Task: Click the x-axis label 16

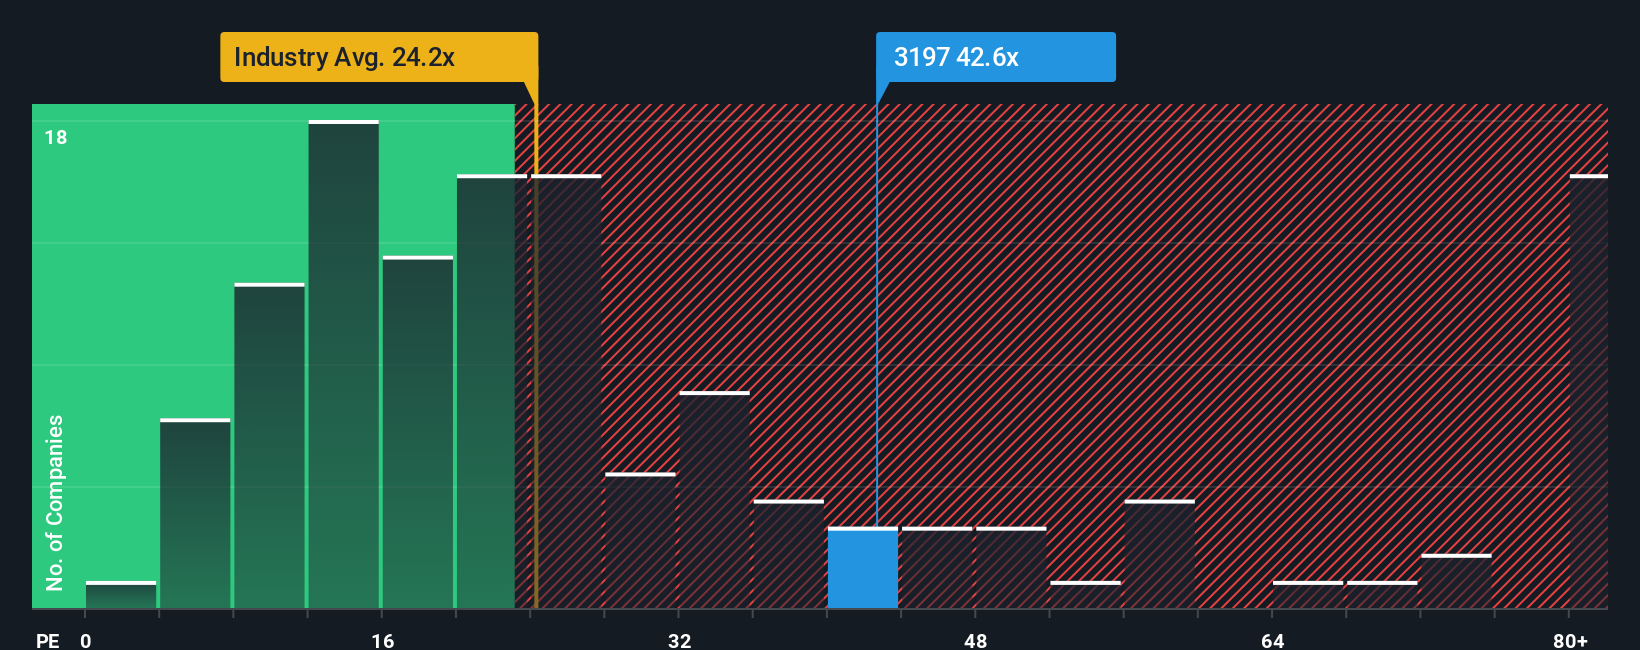Action: pos(383,640)
